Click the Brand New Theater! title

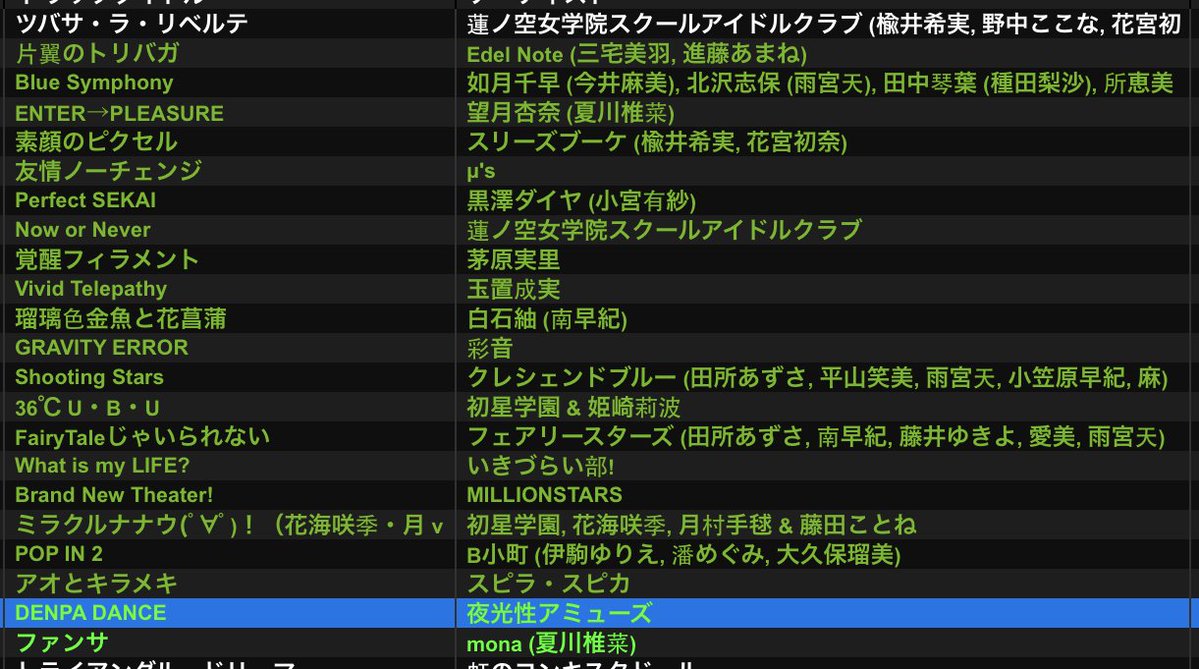coord(114,495)
